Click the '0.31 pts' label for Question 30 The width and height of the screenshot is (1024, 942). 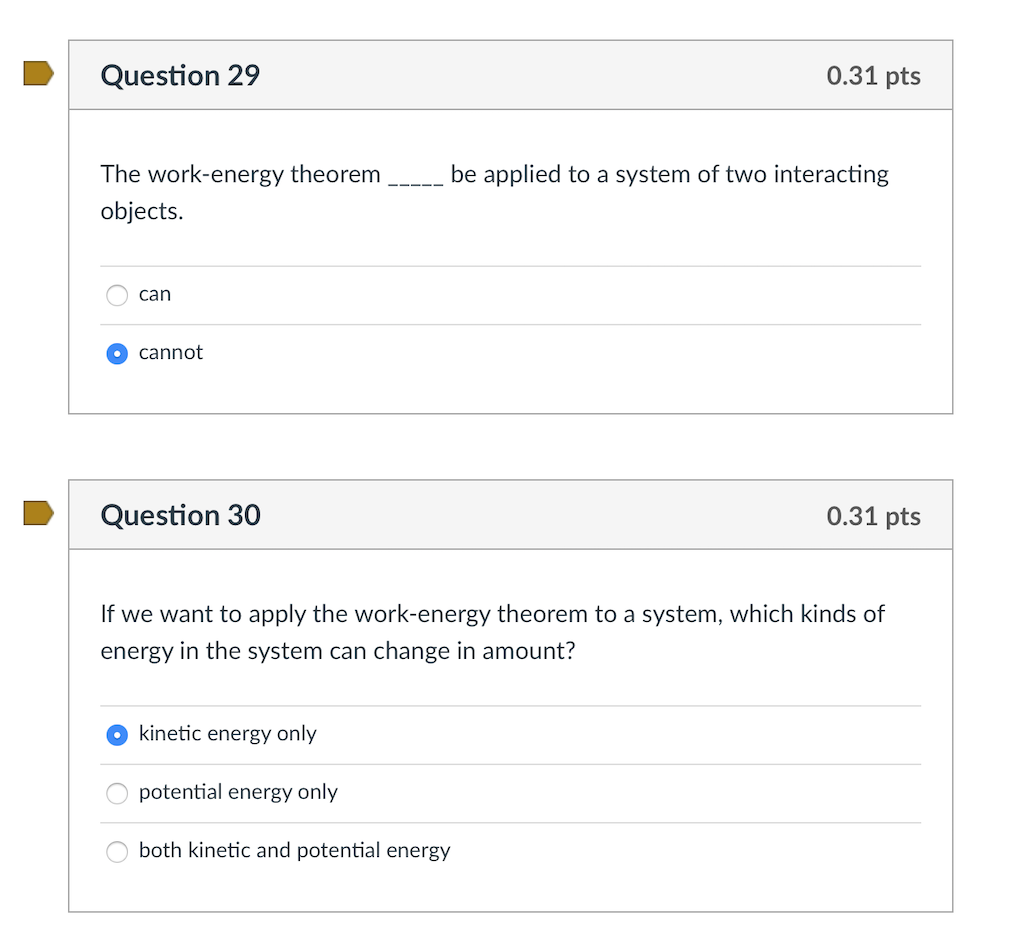click(x=873, y=516)
